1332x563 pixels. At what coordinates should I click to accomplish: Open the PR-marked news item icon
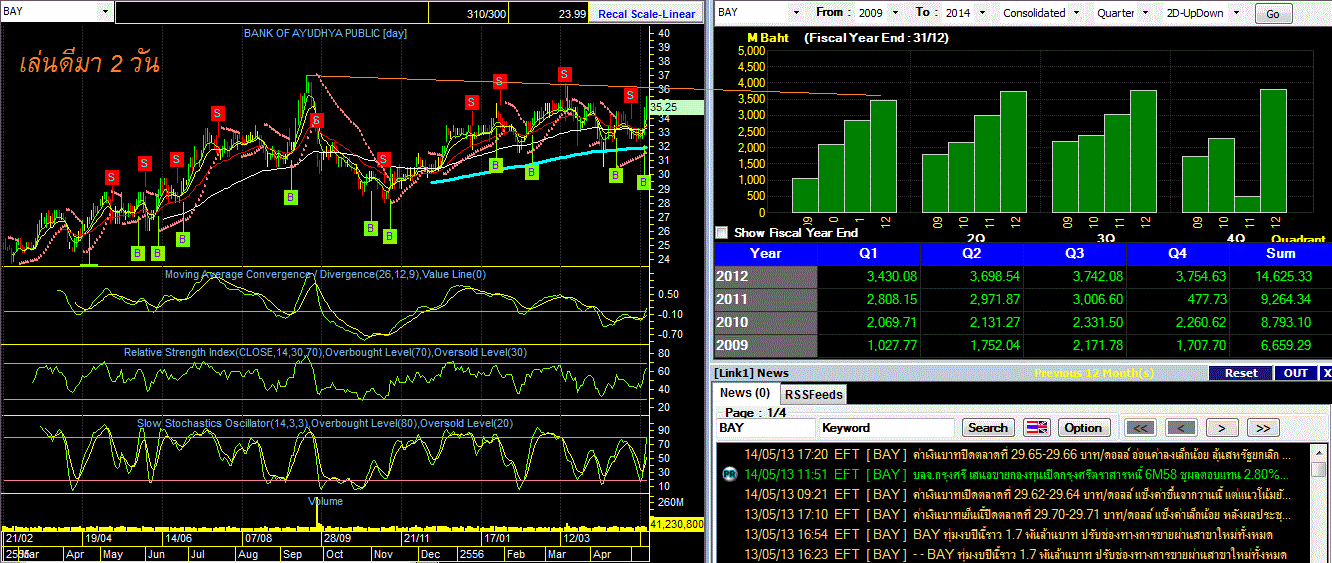pyautogui.click(x=728, y=473)
